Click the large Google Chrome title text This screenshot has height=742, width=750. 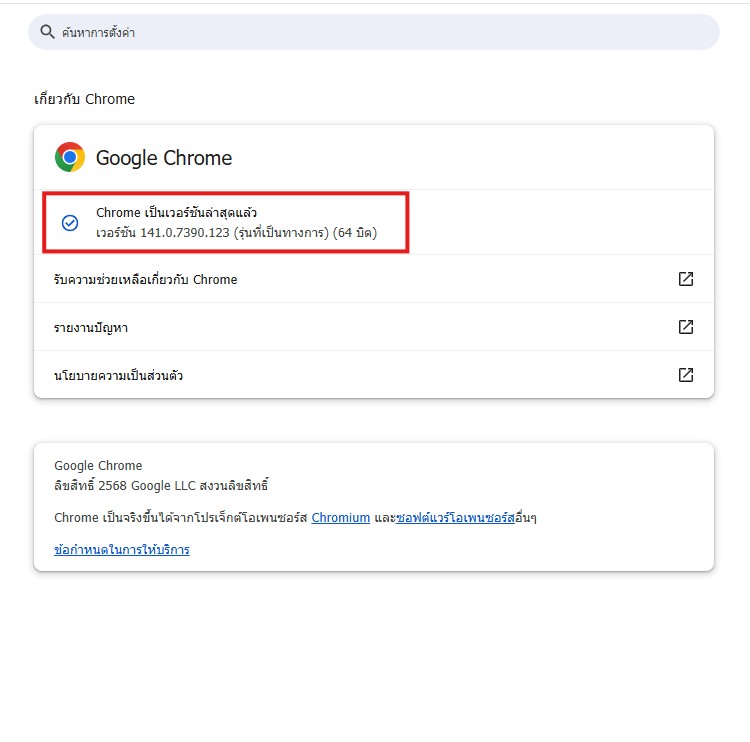click(x=164, y=158)
